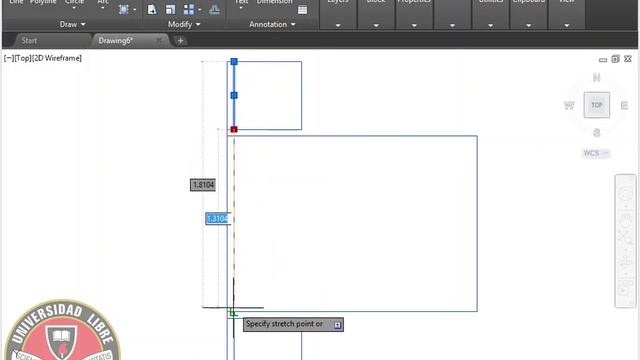Click the 1.8104 dimension input field
The width and height of the screenshot is (640, 360).
[x=203, y=185]
